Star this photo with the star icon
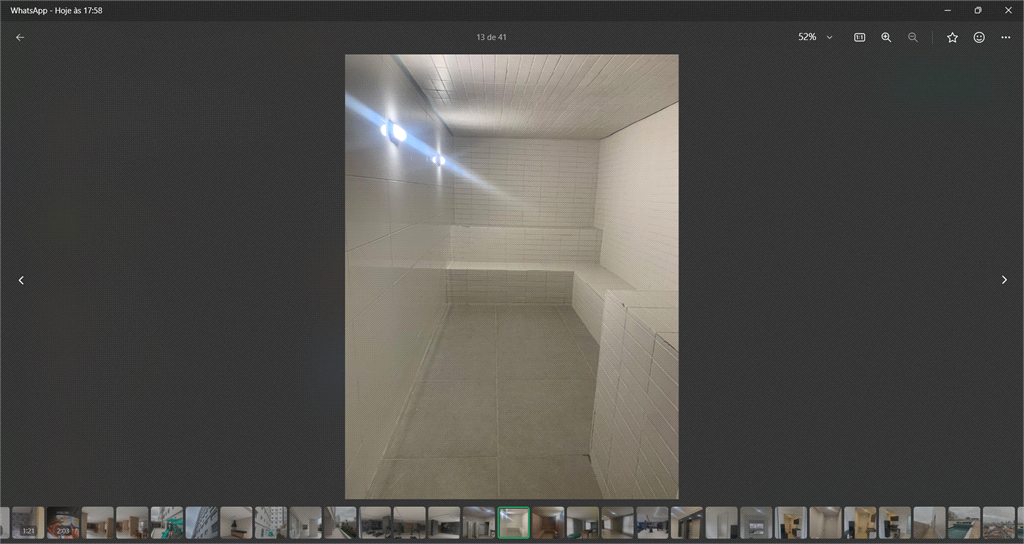The image size is (1024, 544). click(x=952, y=37)
